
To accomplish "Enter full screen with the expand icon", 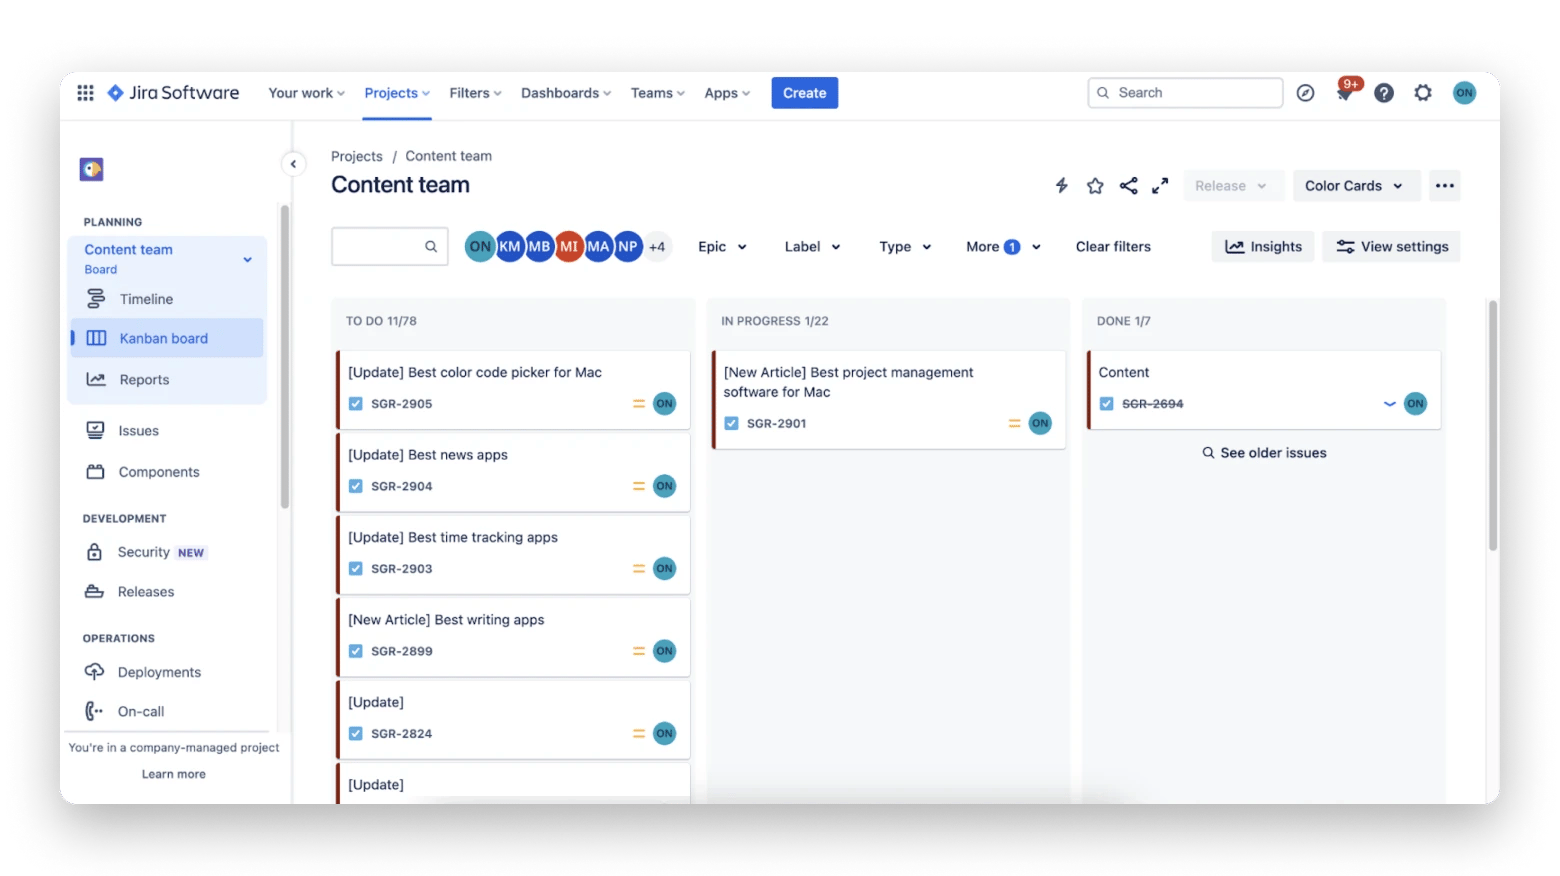I will coord(1160,186).
